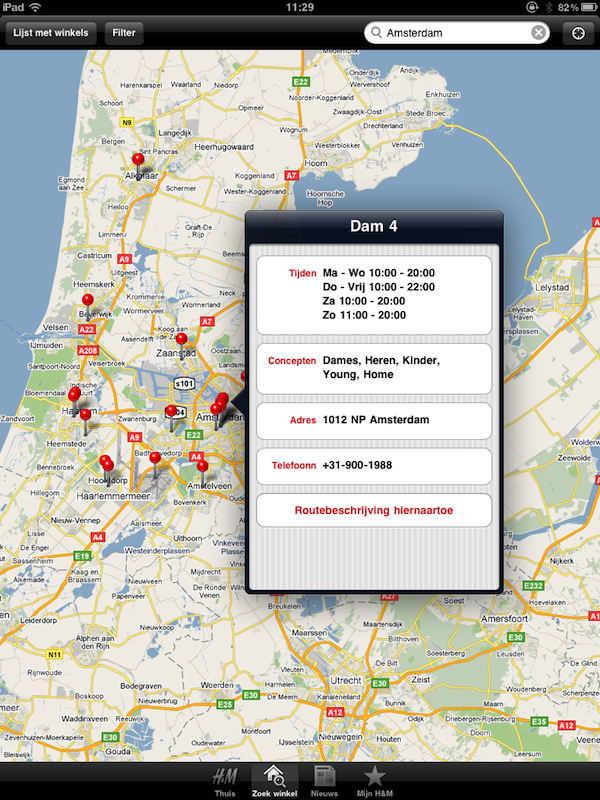Open Lijst met winkels
Viewport: 600px width, 800px height.
coord(50,33)
